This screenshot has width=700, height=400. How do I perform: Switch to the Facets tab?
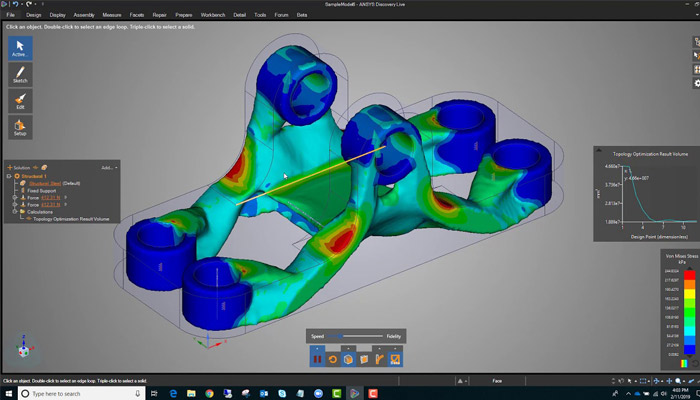pos(137,15)
